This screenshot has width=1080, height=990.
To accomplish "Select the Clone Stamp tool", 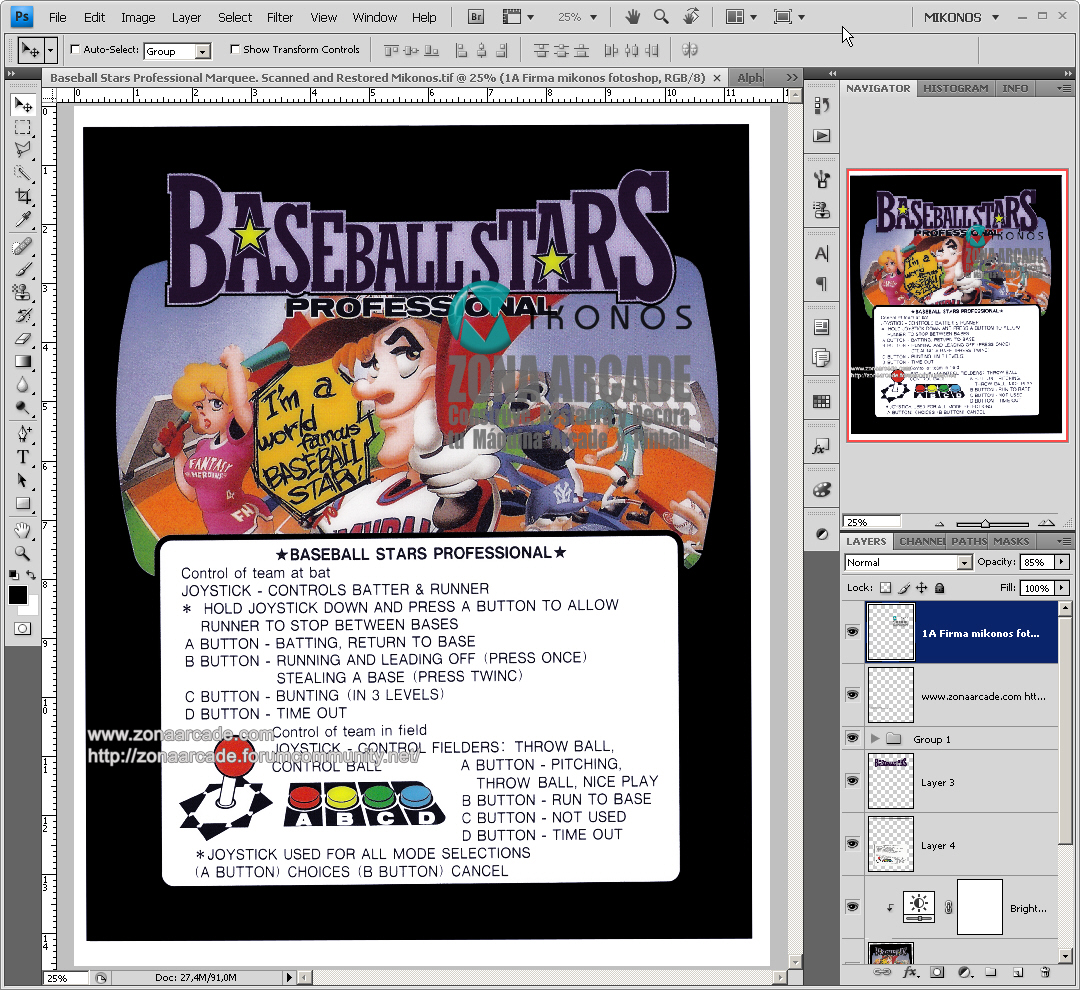I will pos(22,293).
